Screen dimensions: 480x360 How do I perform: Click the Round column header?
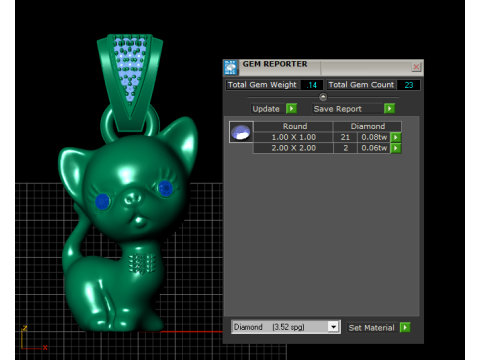(x=294, y=126)
